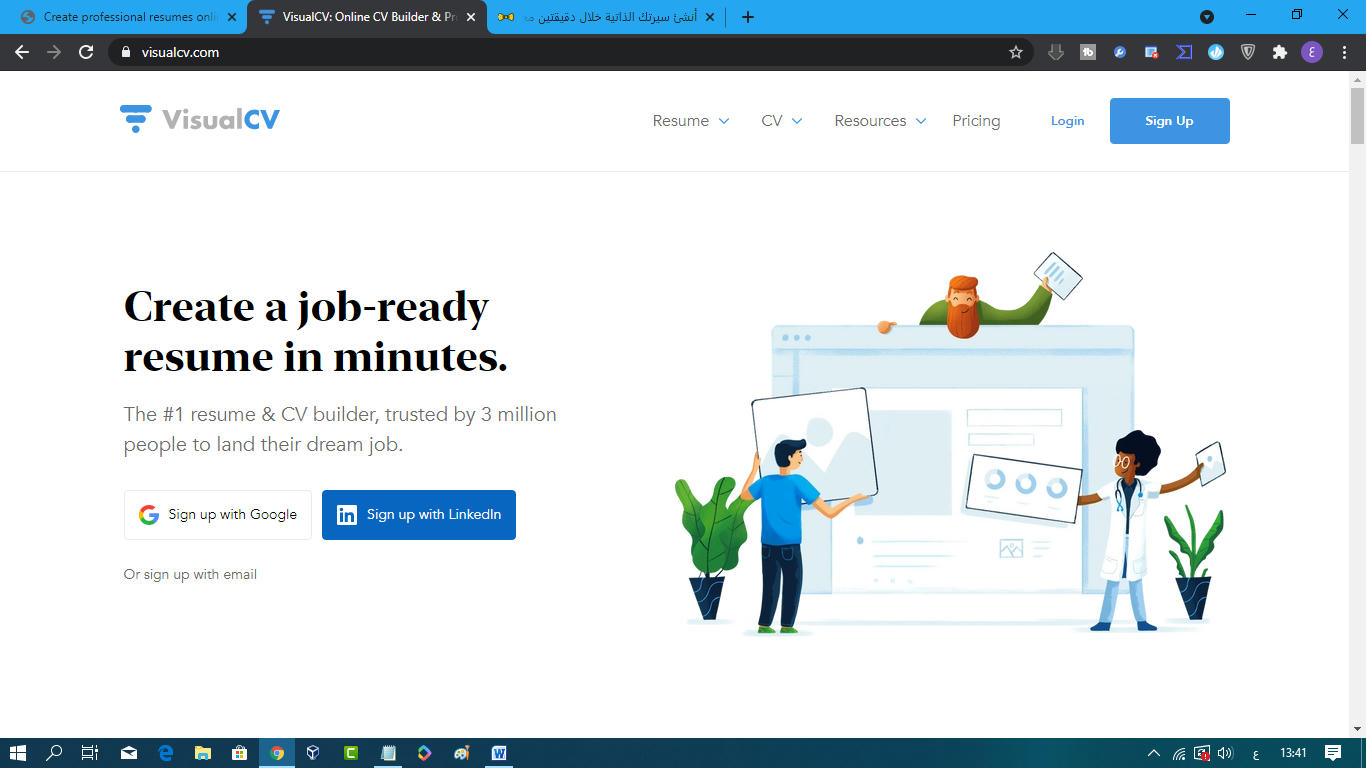This screenshot has height=768, width=1366.
Task: Open the blue wrench extension
Action: 1120,52
